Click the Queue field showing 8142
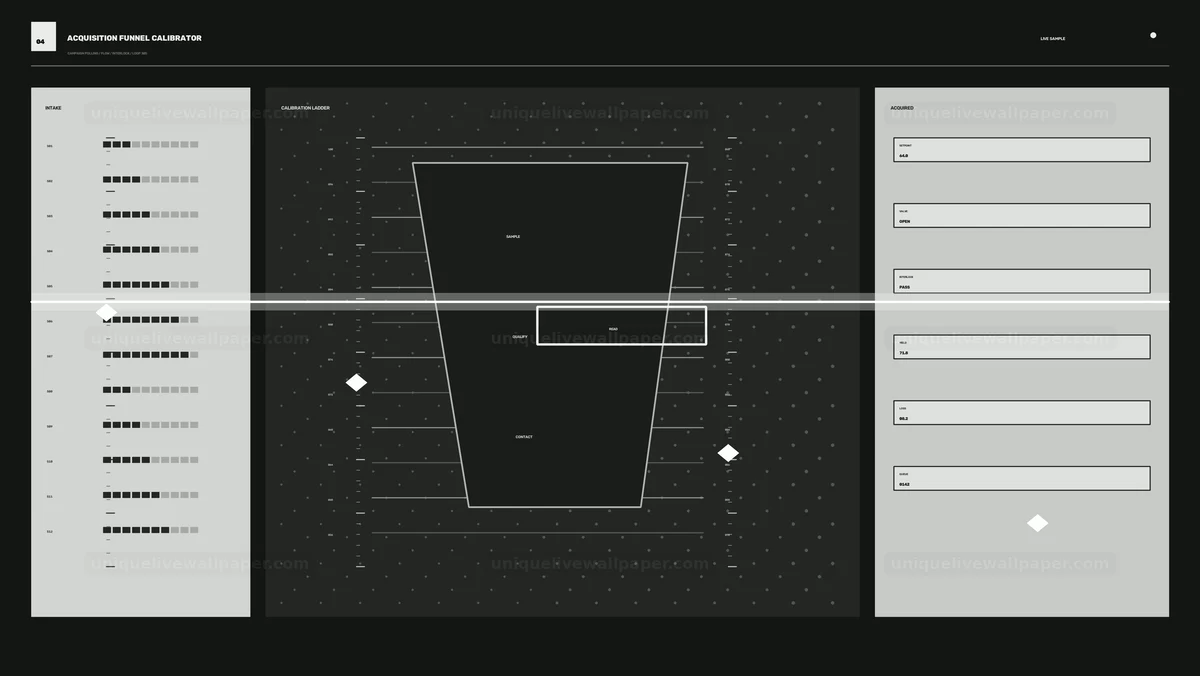Viewport: 1200px width, 676px height. tap(1022, 479)
